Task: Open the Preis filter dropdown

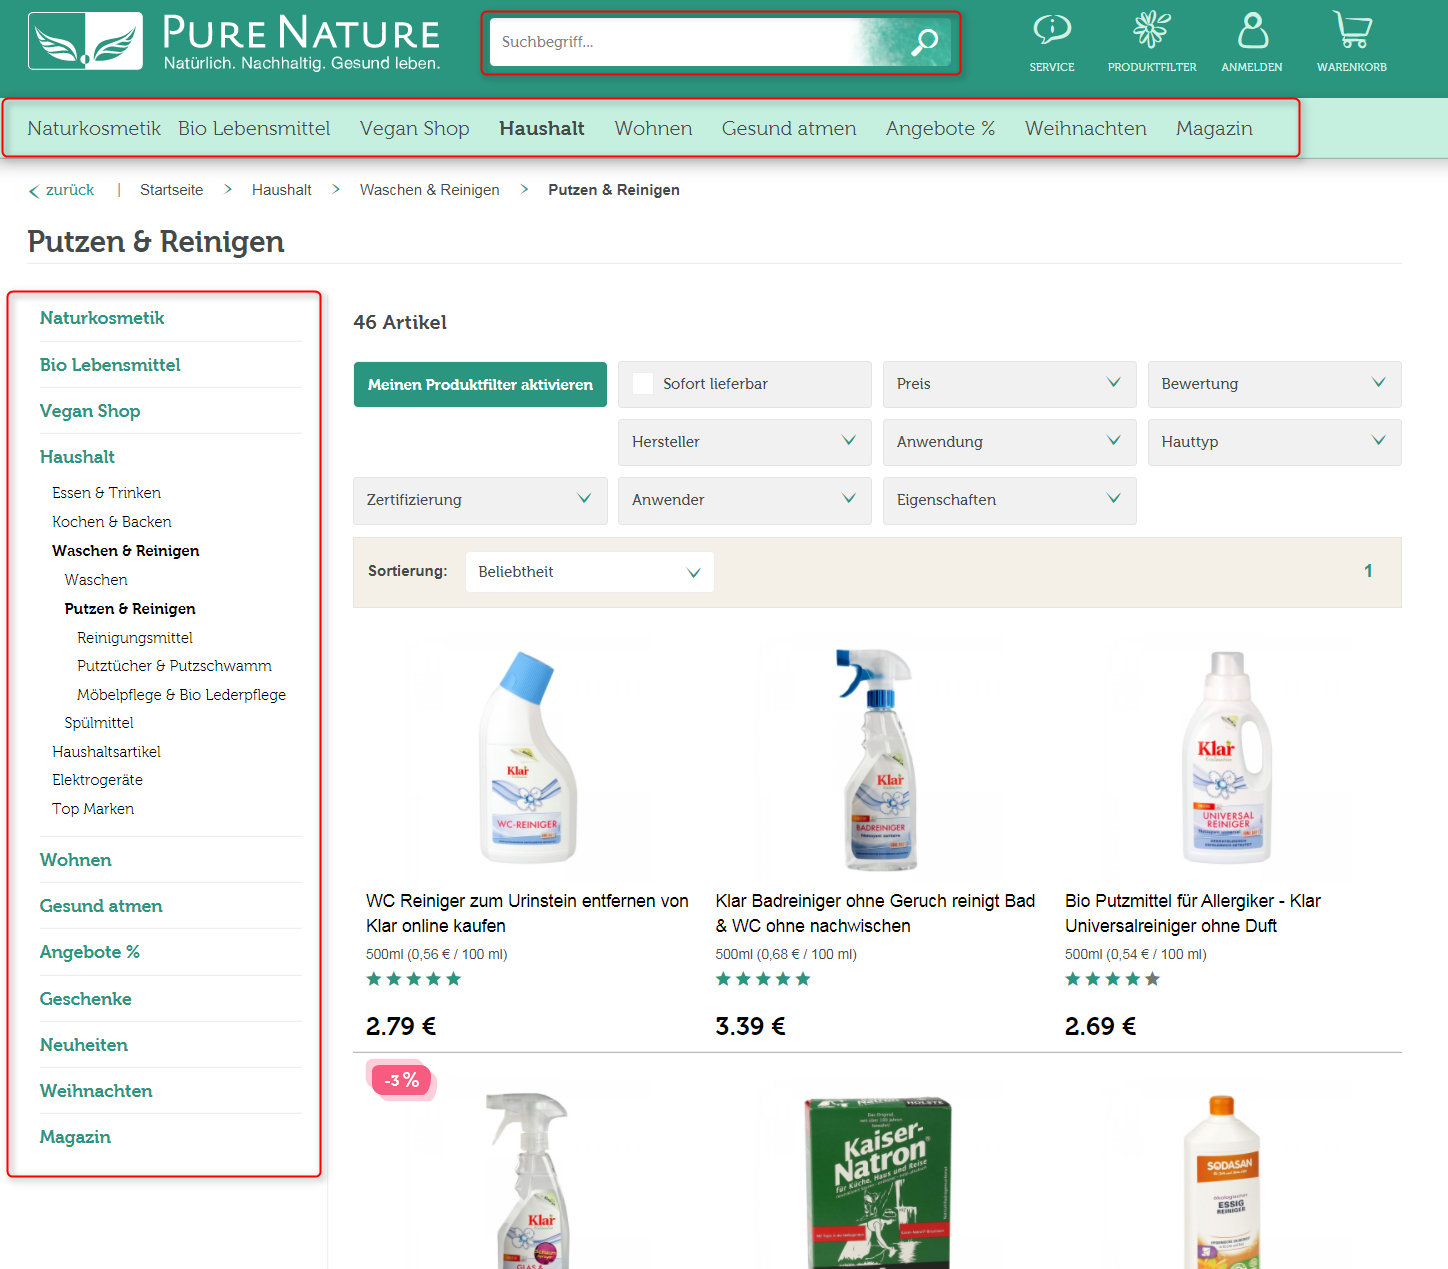Action: tap(1008, 384)
